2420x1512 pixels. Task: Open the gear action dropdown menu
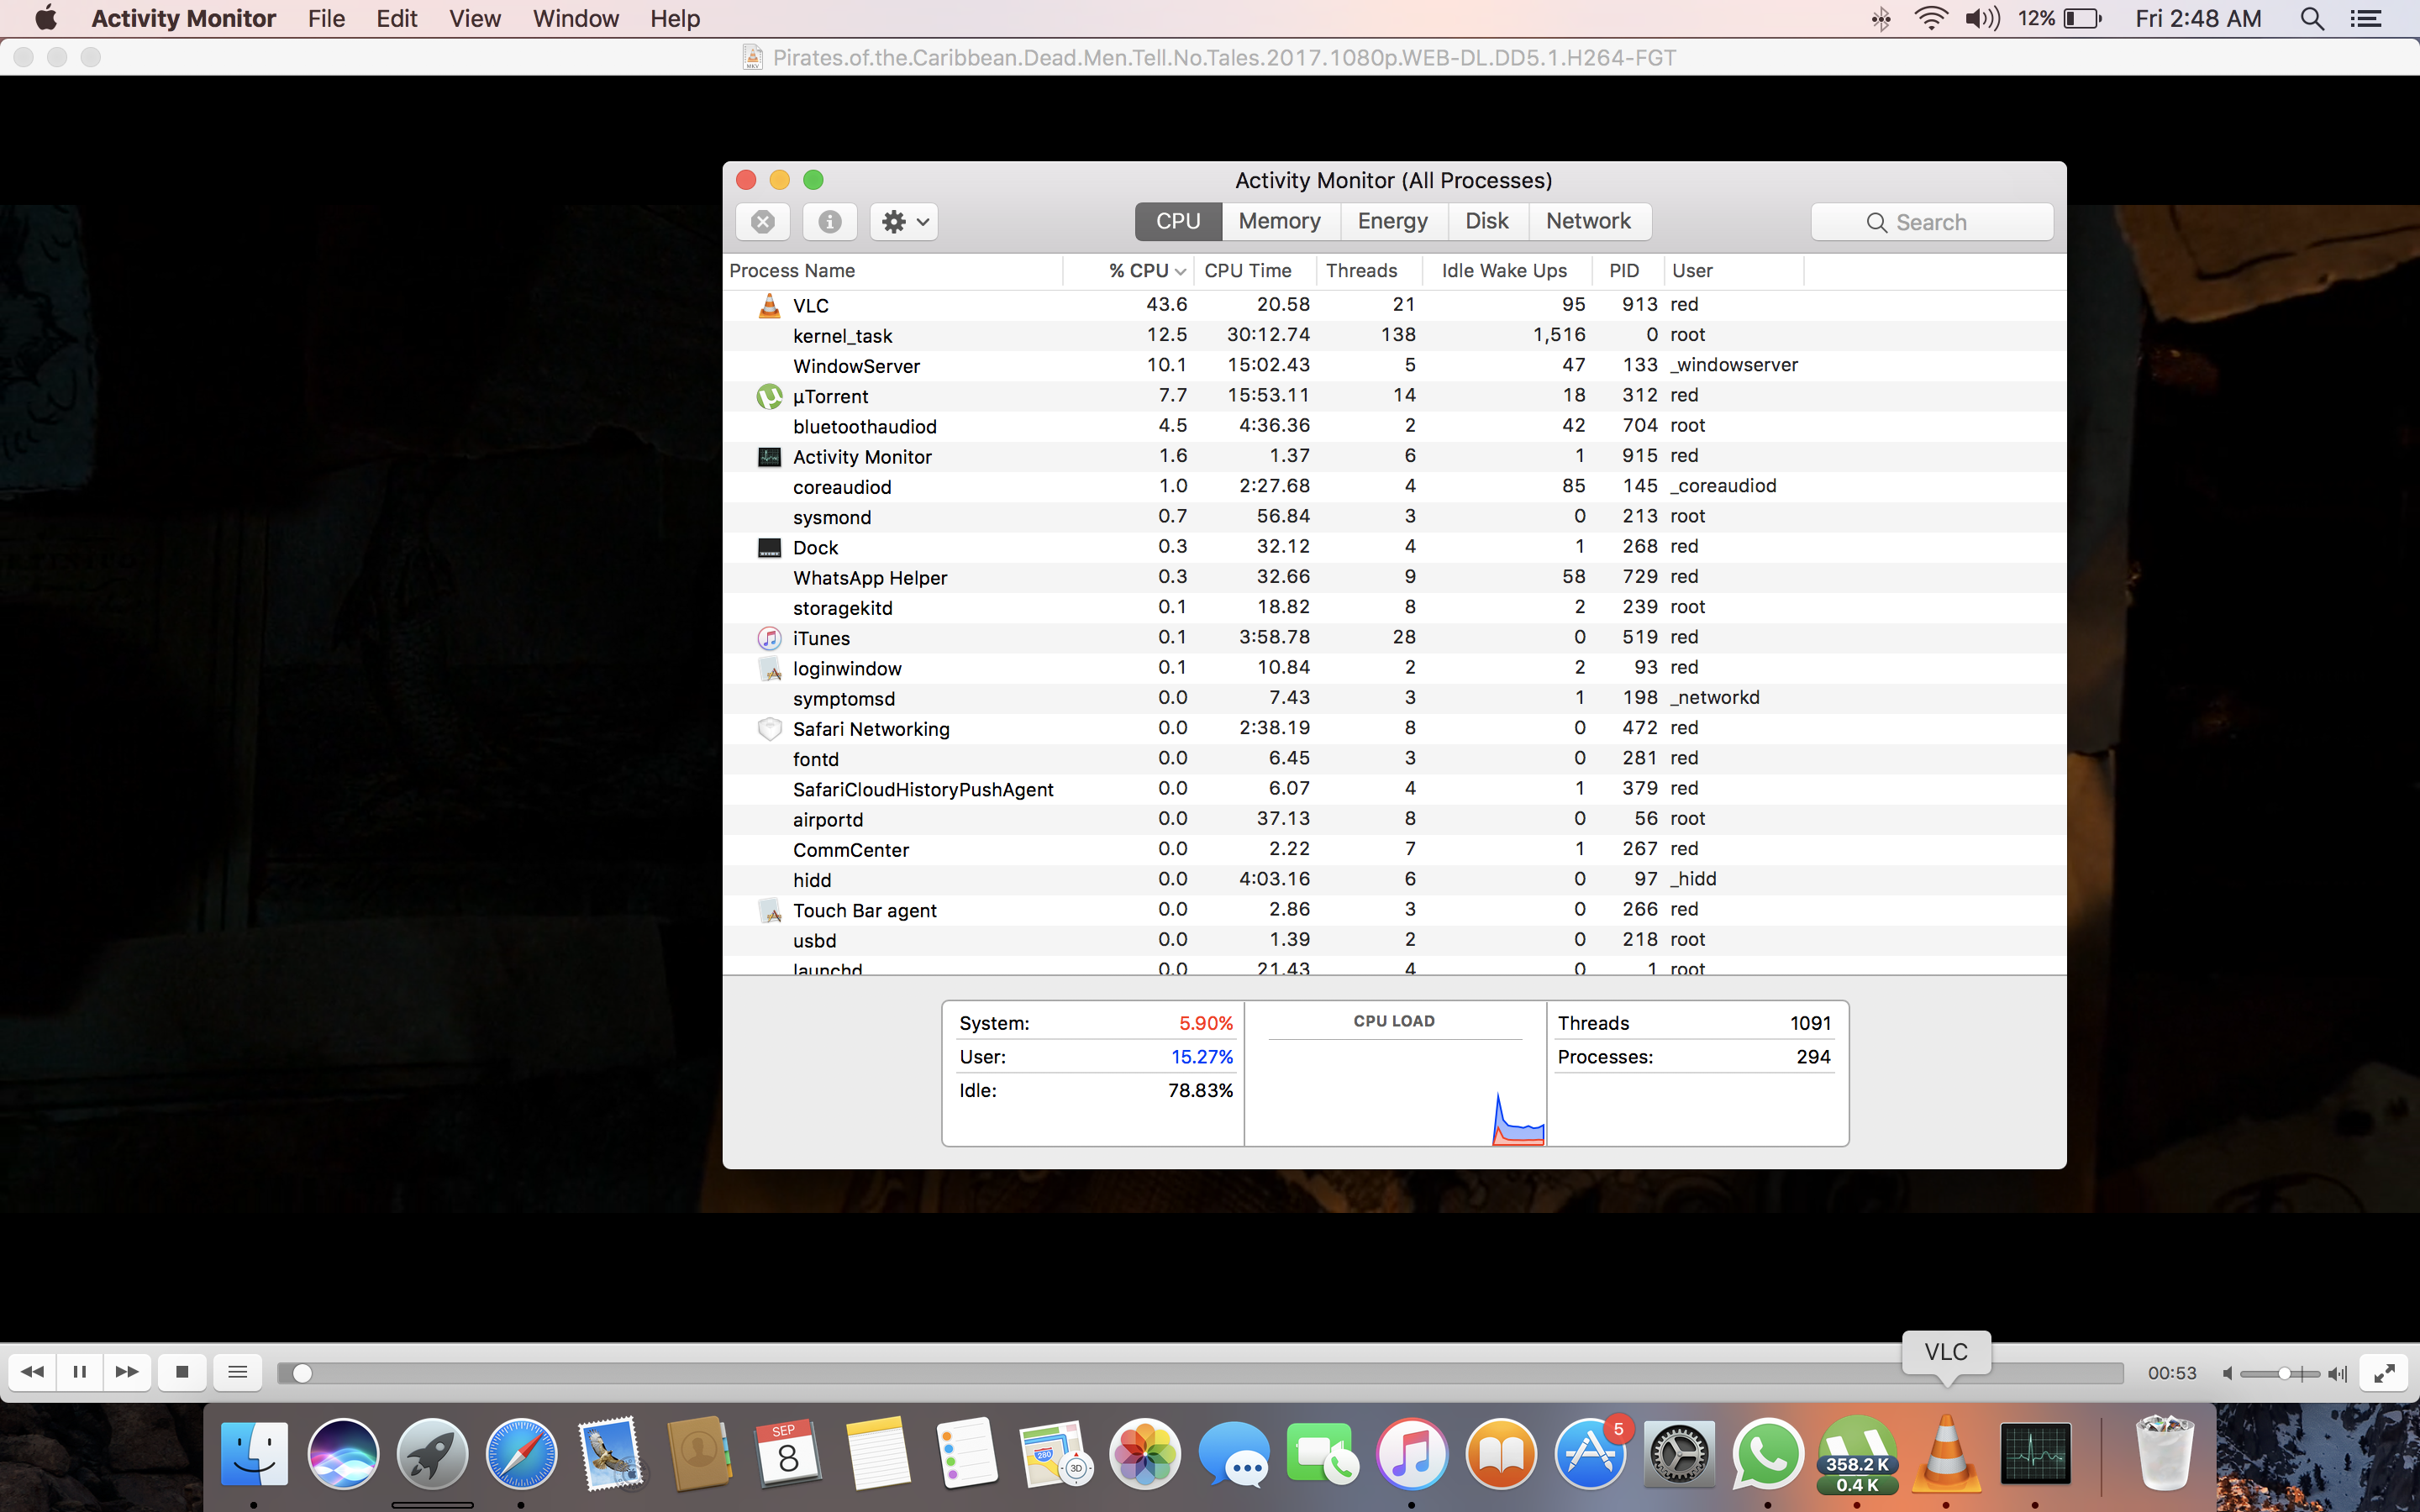click(905, 221)
